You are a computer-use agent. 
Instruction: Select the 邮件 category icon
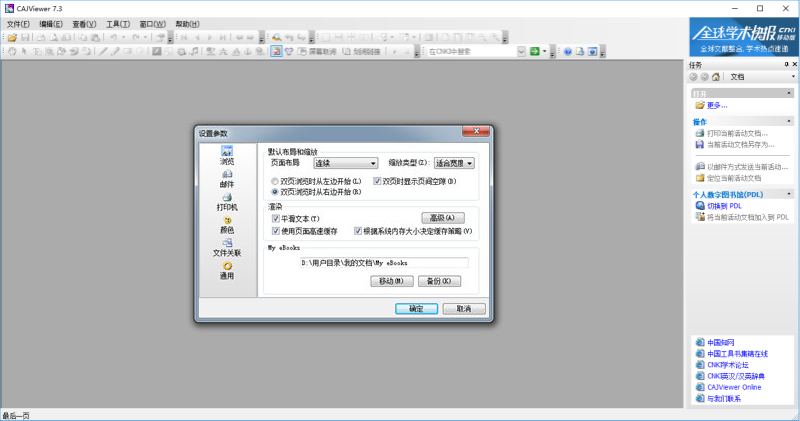[226, 175]
